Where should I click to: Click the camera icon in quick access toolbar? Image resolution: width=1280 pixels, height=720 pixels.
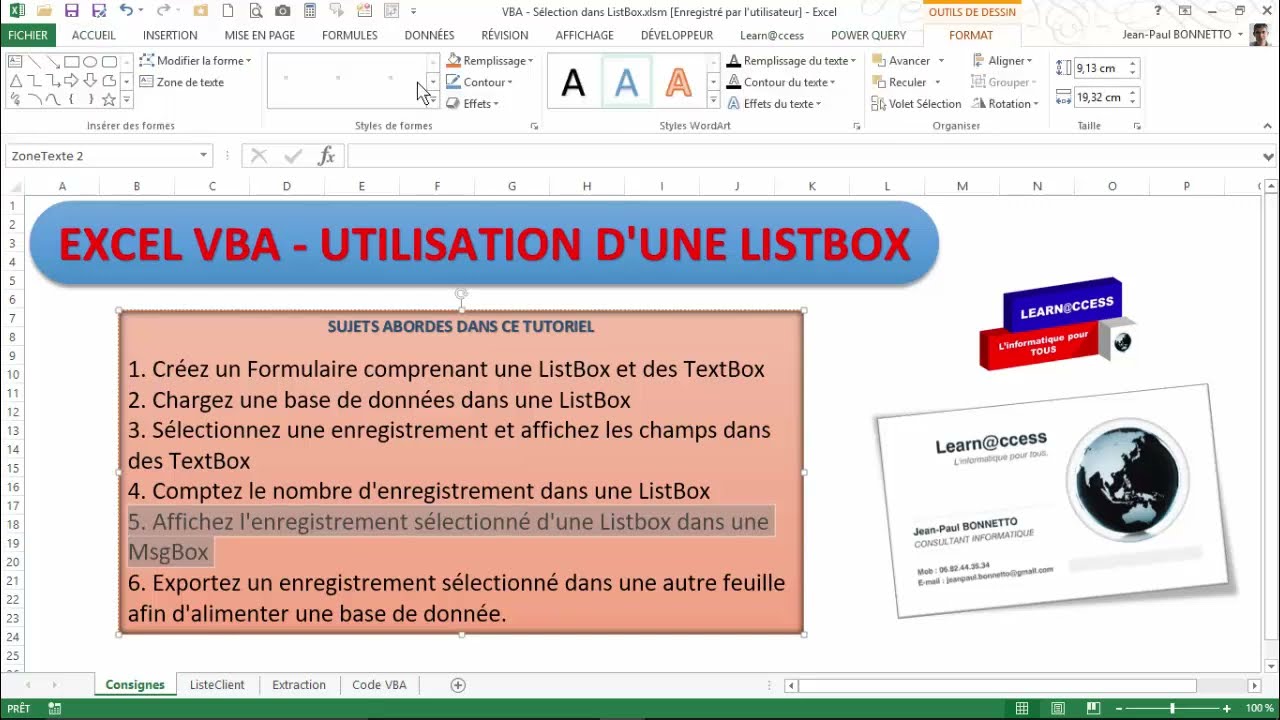[283, 11]
